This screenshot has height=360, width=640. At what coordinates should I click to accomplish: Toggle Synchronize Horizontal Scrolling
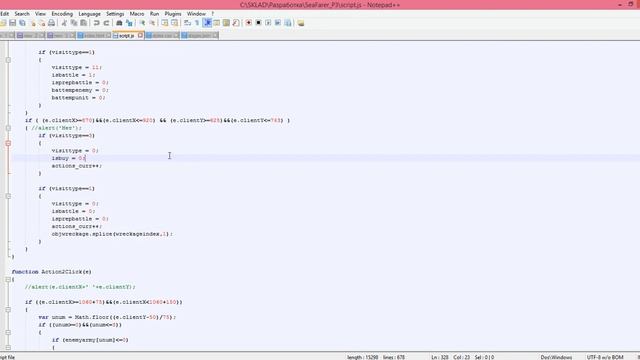pyautogui.click(x=175, y=23)
